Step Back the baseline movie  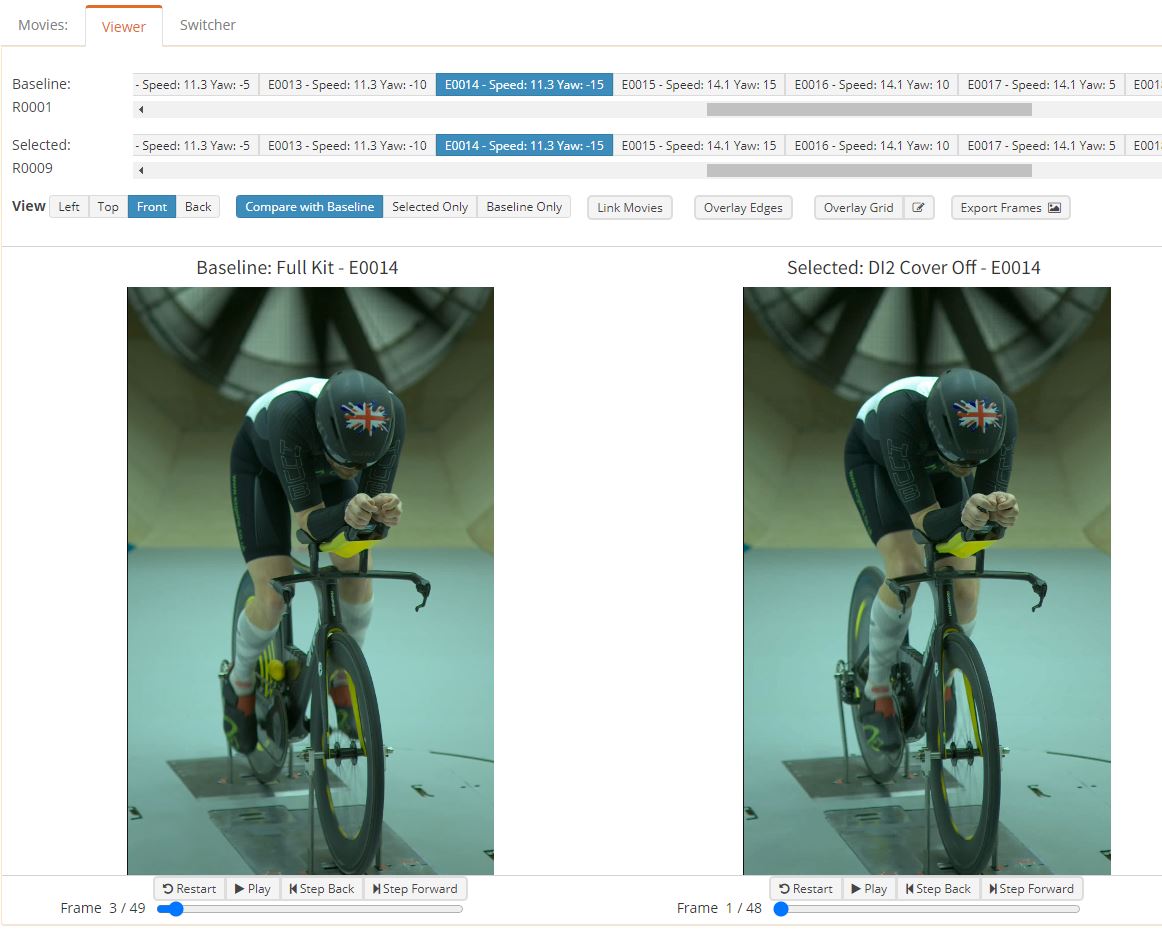[321, 888]
